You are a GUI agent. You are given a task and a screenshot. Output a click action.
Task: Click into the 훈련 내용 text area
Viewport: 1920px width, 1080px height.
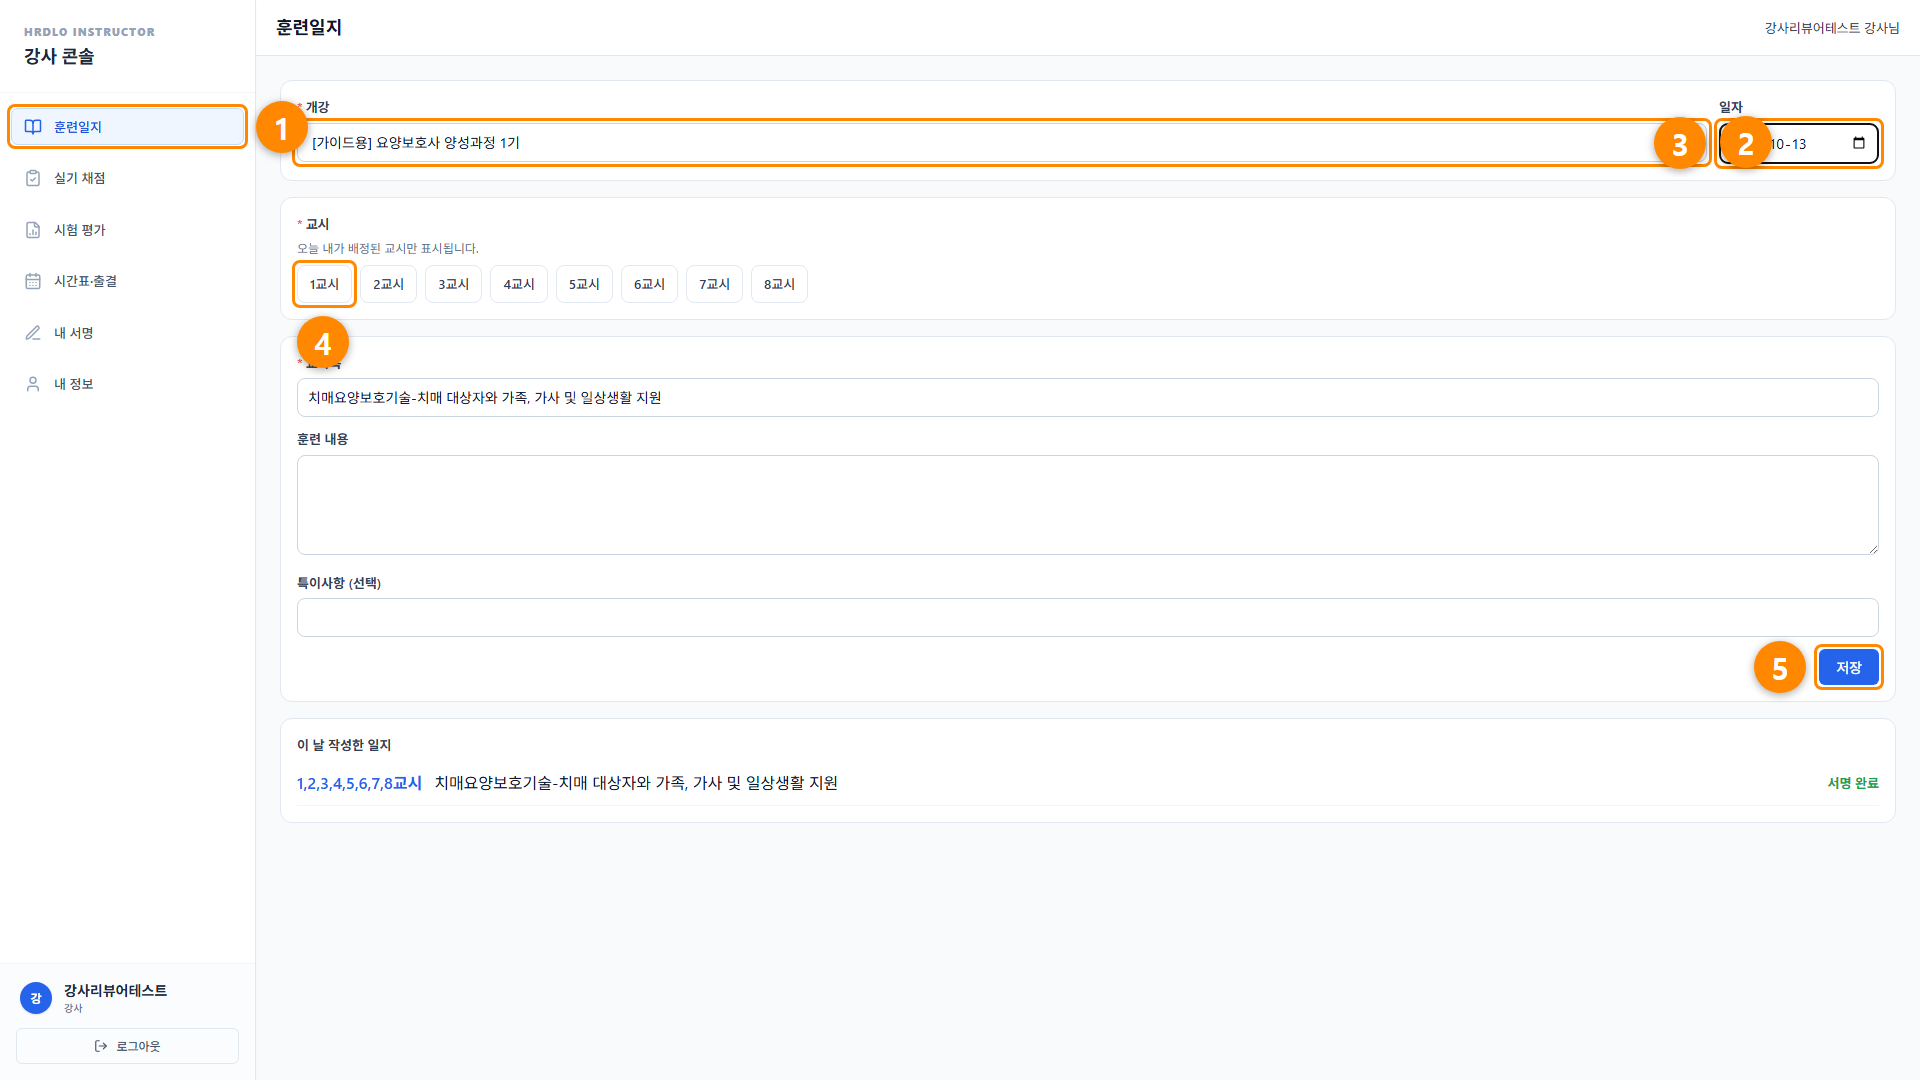1087,505
